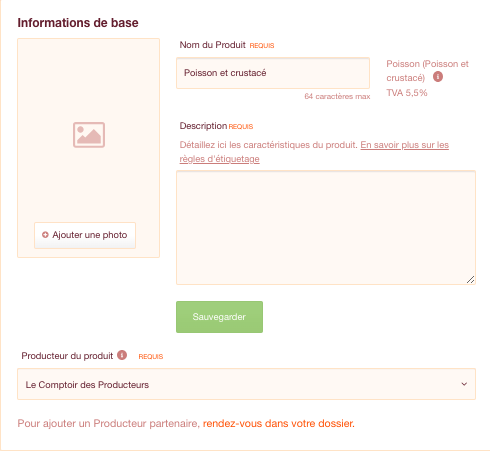Click the photo upload area panel
490x451 pixels.
[88, 148]
